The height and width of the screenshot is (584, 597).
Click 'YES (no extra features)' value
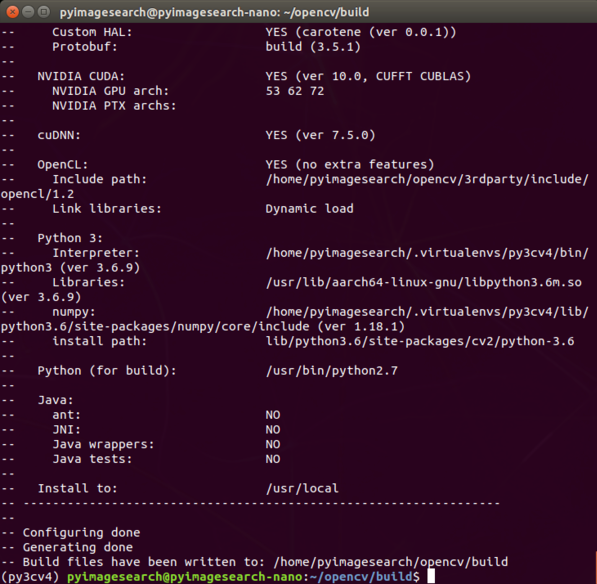[x=350, y=164]
